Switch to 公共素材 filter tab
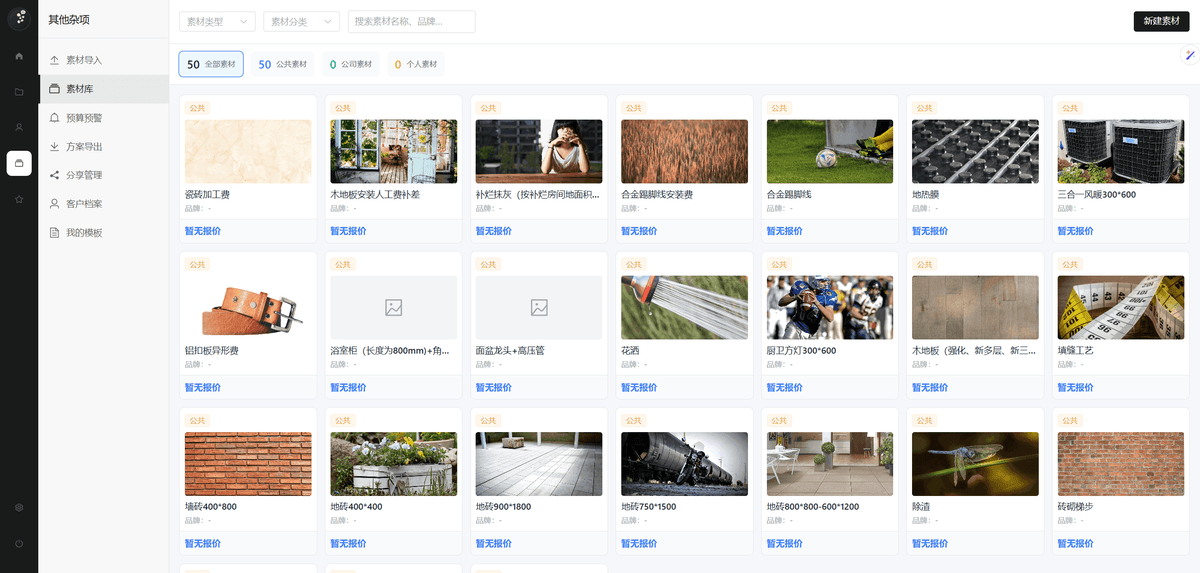This screenshot has height=573, width=1200. [282, 65]
